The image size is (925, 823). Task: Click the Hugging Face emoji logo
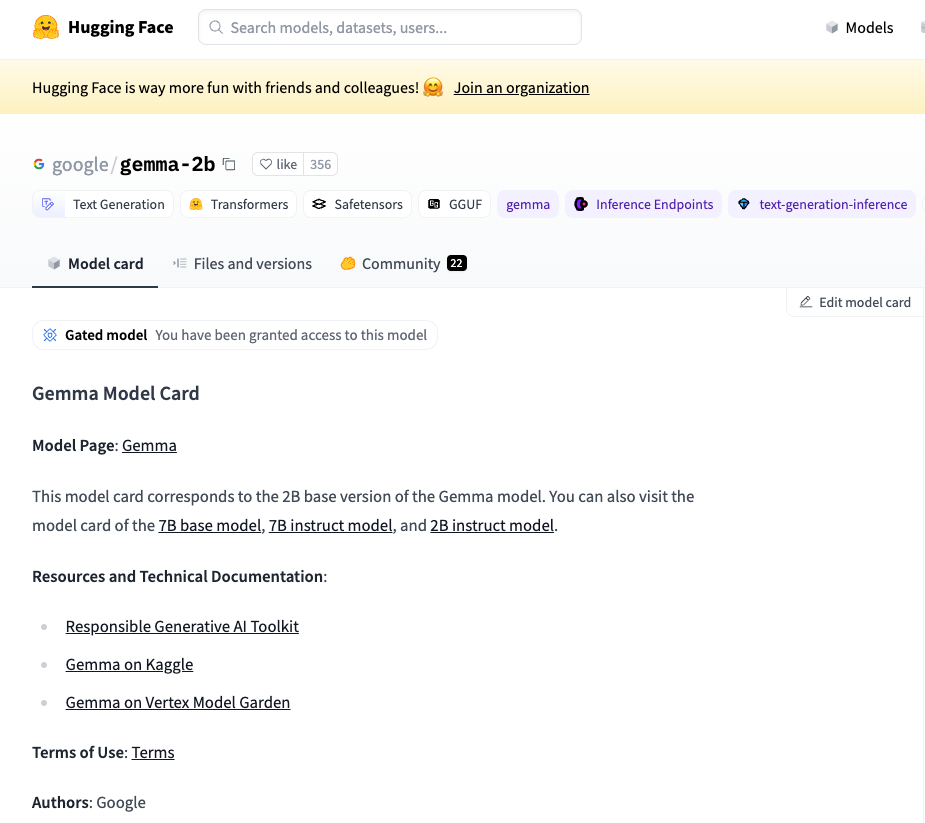[x=46, y=28]
